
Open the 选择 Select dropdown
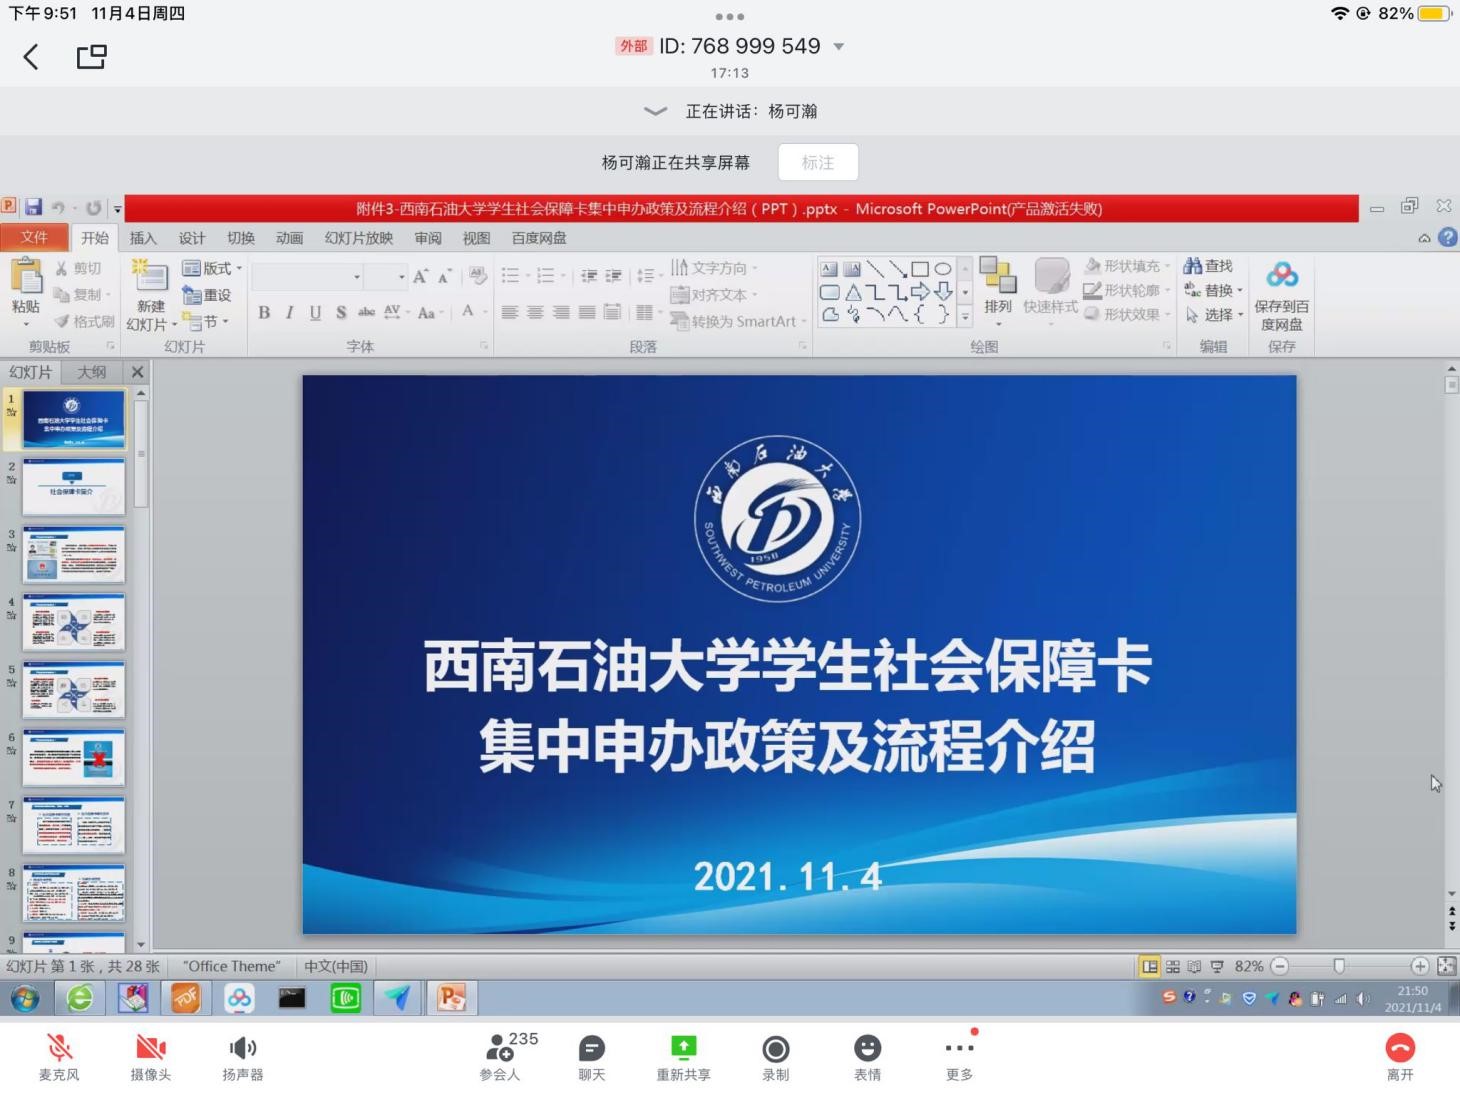coord(1214,314)
